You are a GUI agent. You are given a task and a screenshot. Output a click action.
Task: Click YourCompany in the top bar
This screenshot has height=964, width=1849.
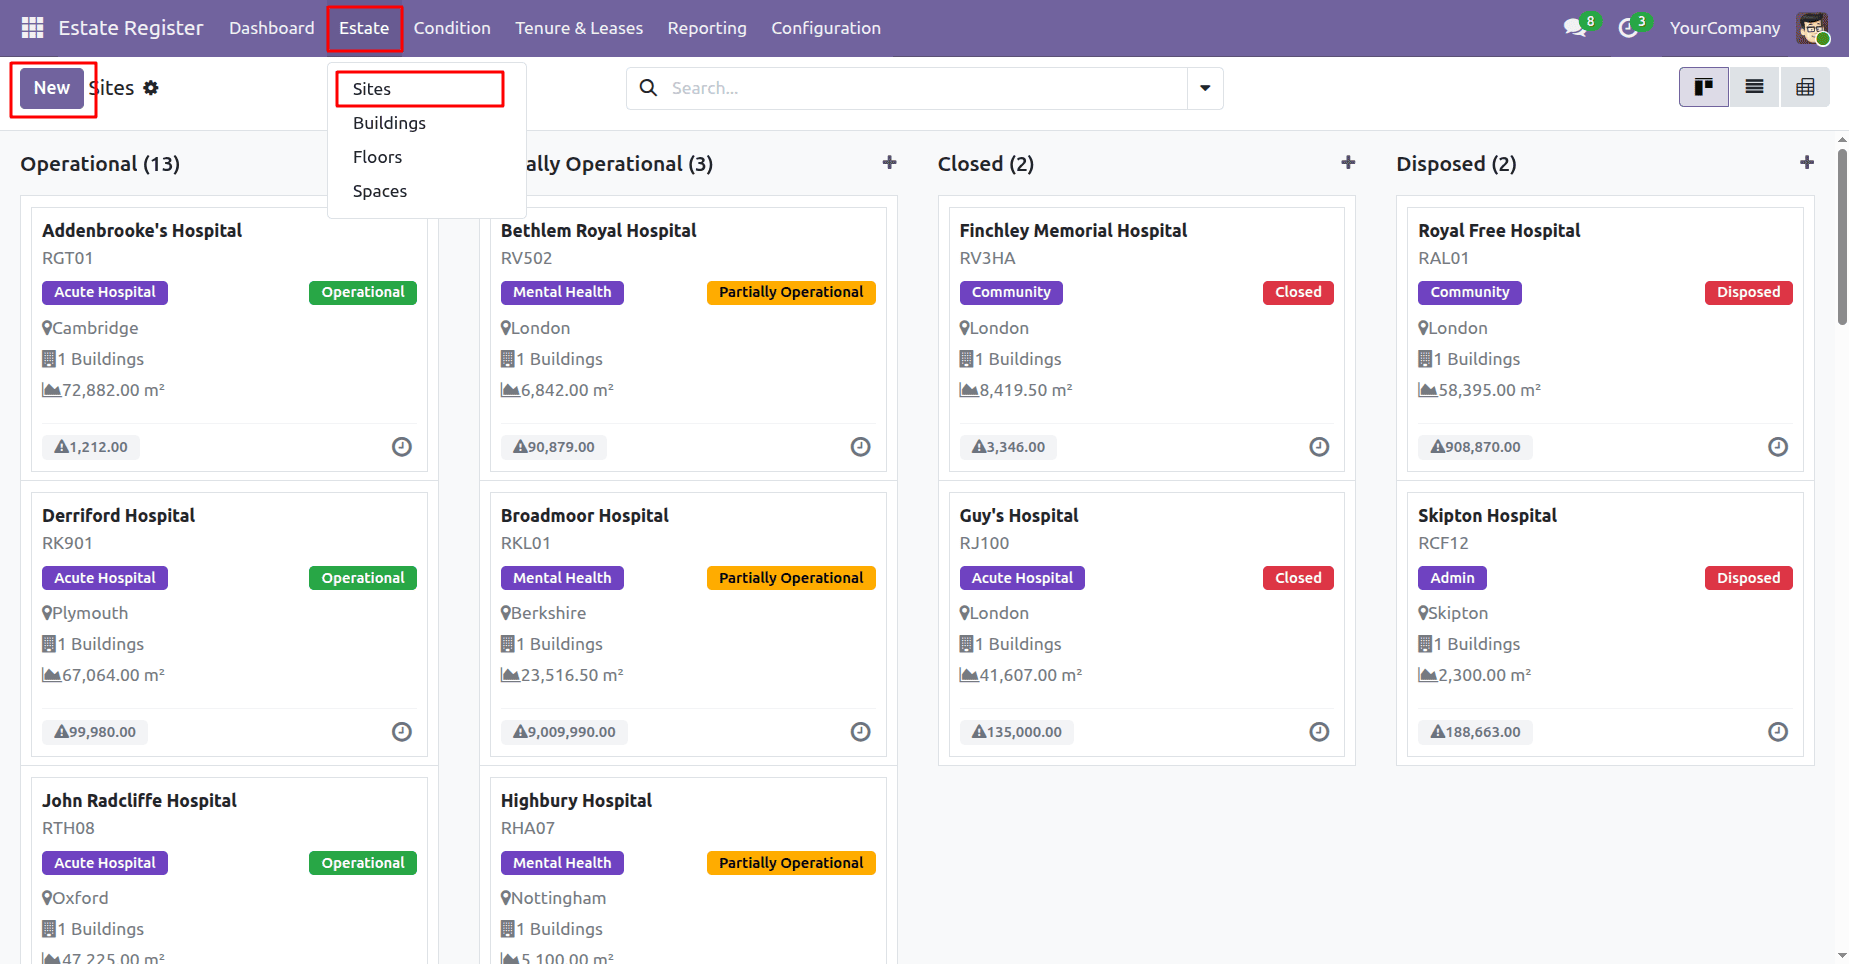click(x=1725, y=28)
